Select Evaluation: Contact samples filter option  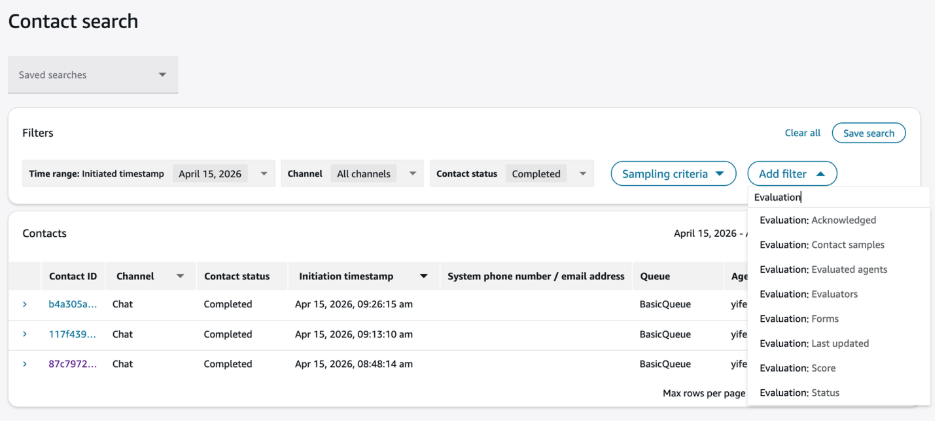point(821,244)
